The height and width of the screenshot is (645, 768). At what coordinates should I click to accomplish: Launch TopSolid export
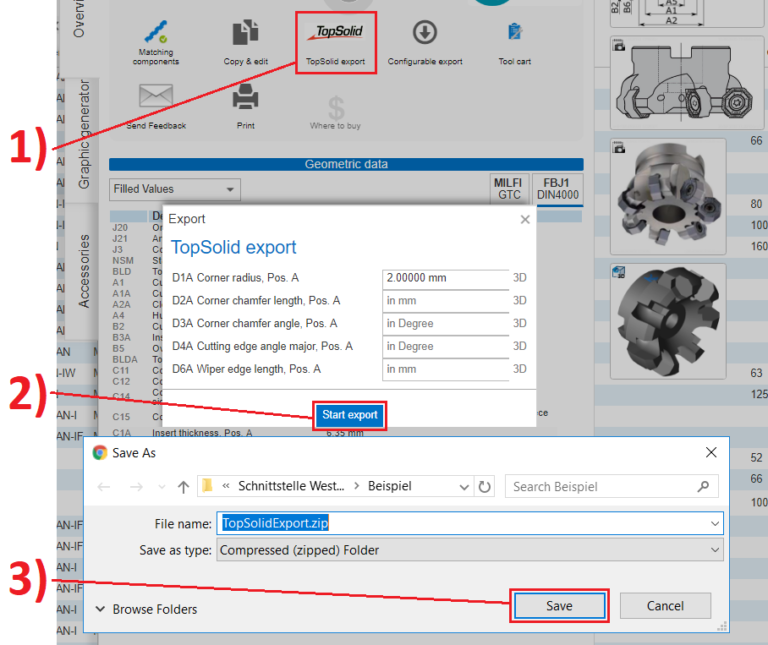[x=336, y=43]
